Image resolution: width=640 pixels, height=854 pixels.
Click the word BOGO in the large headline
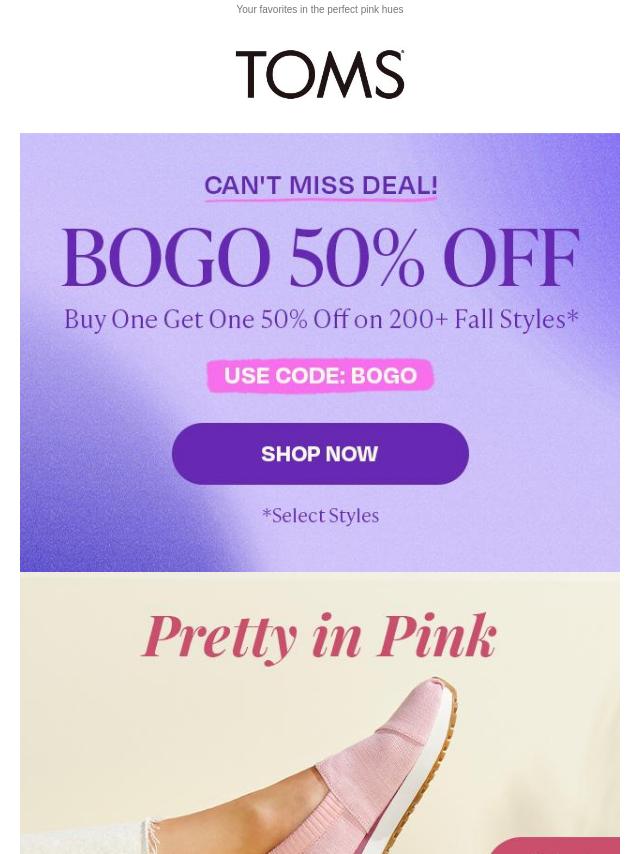(x=166, y=258)
